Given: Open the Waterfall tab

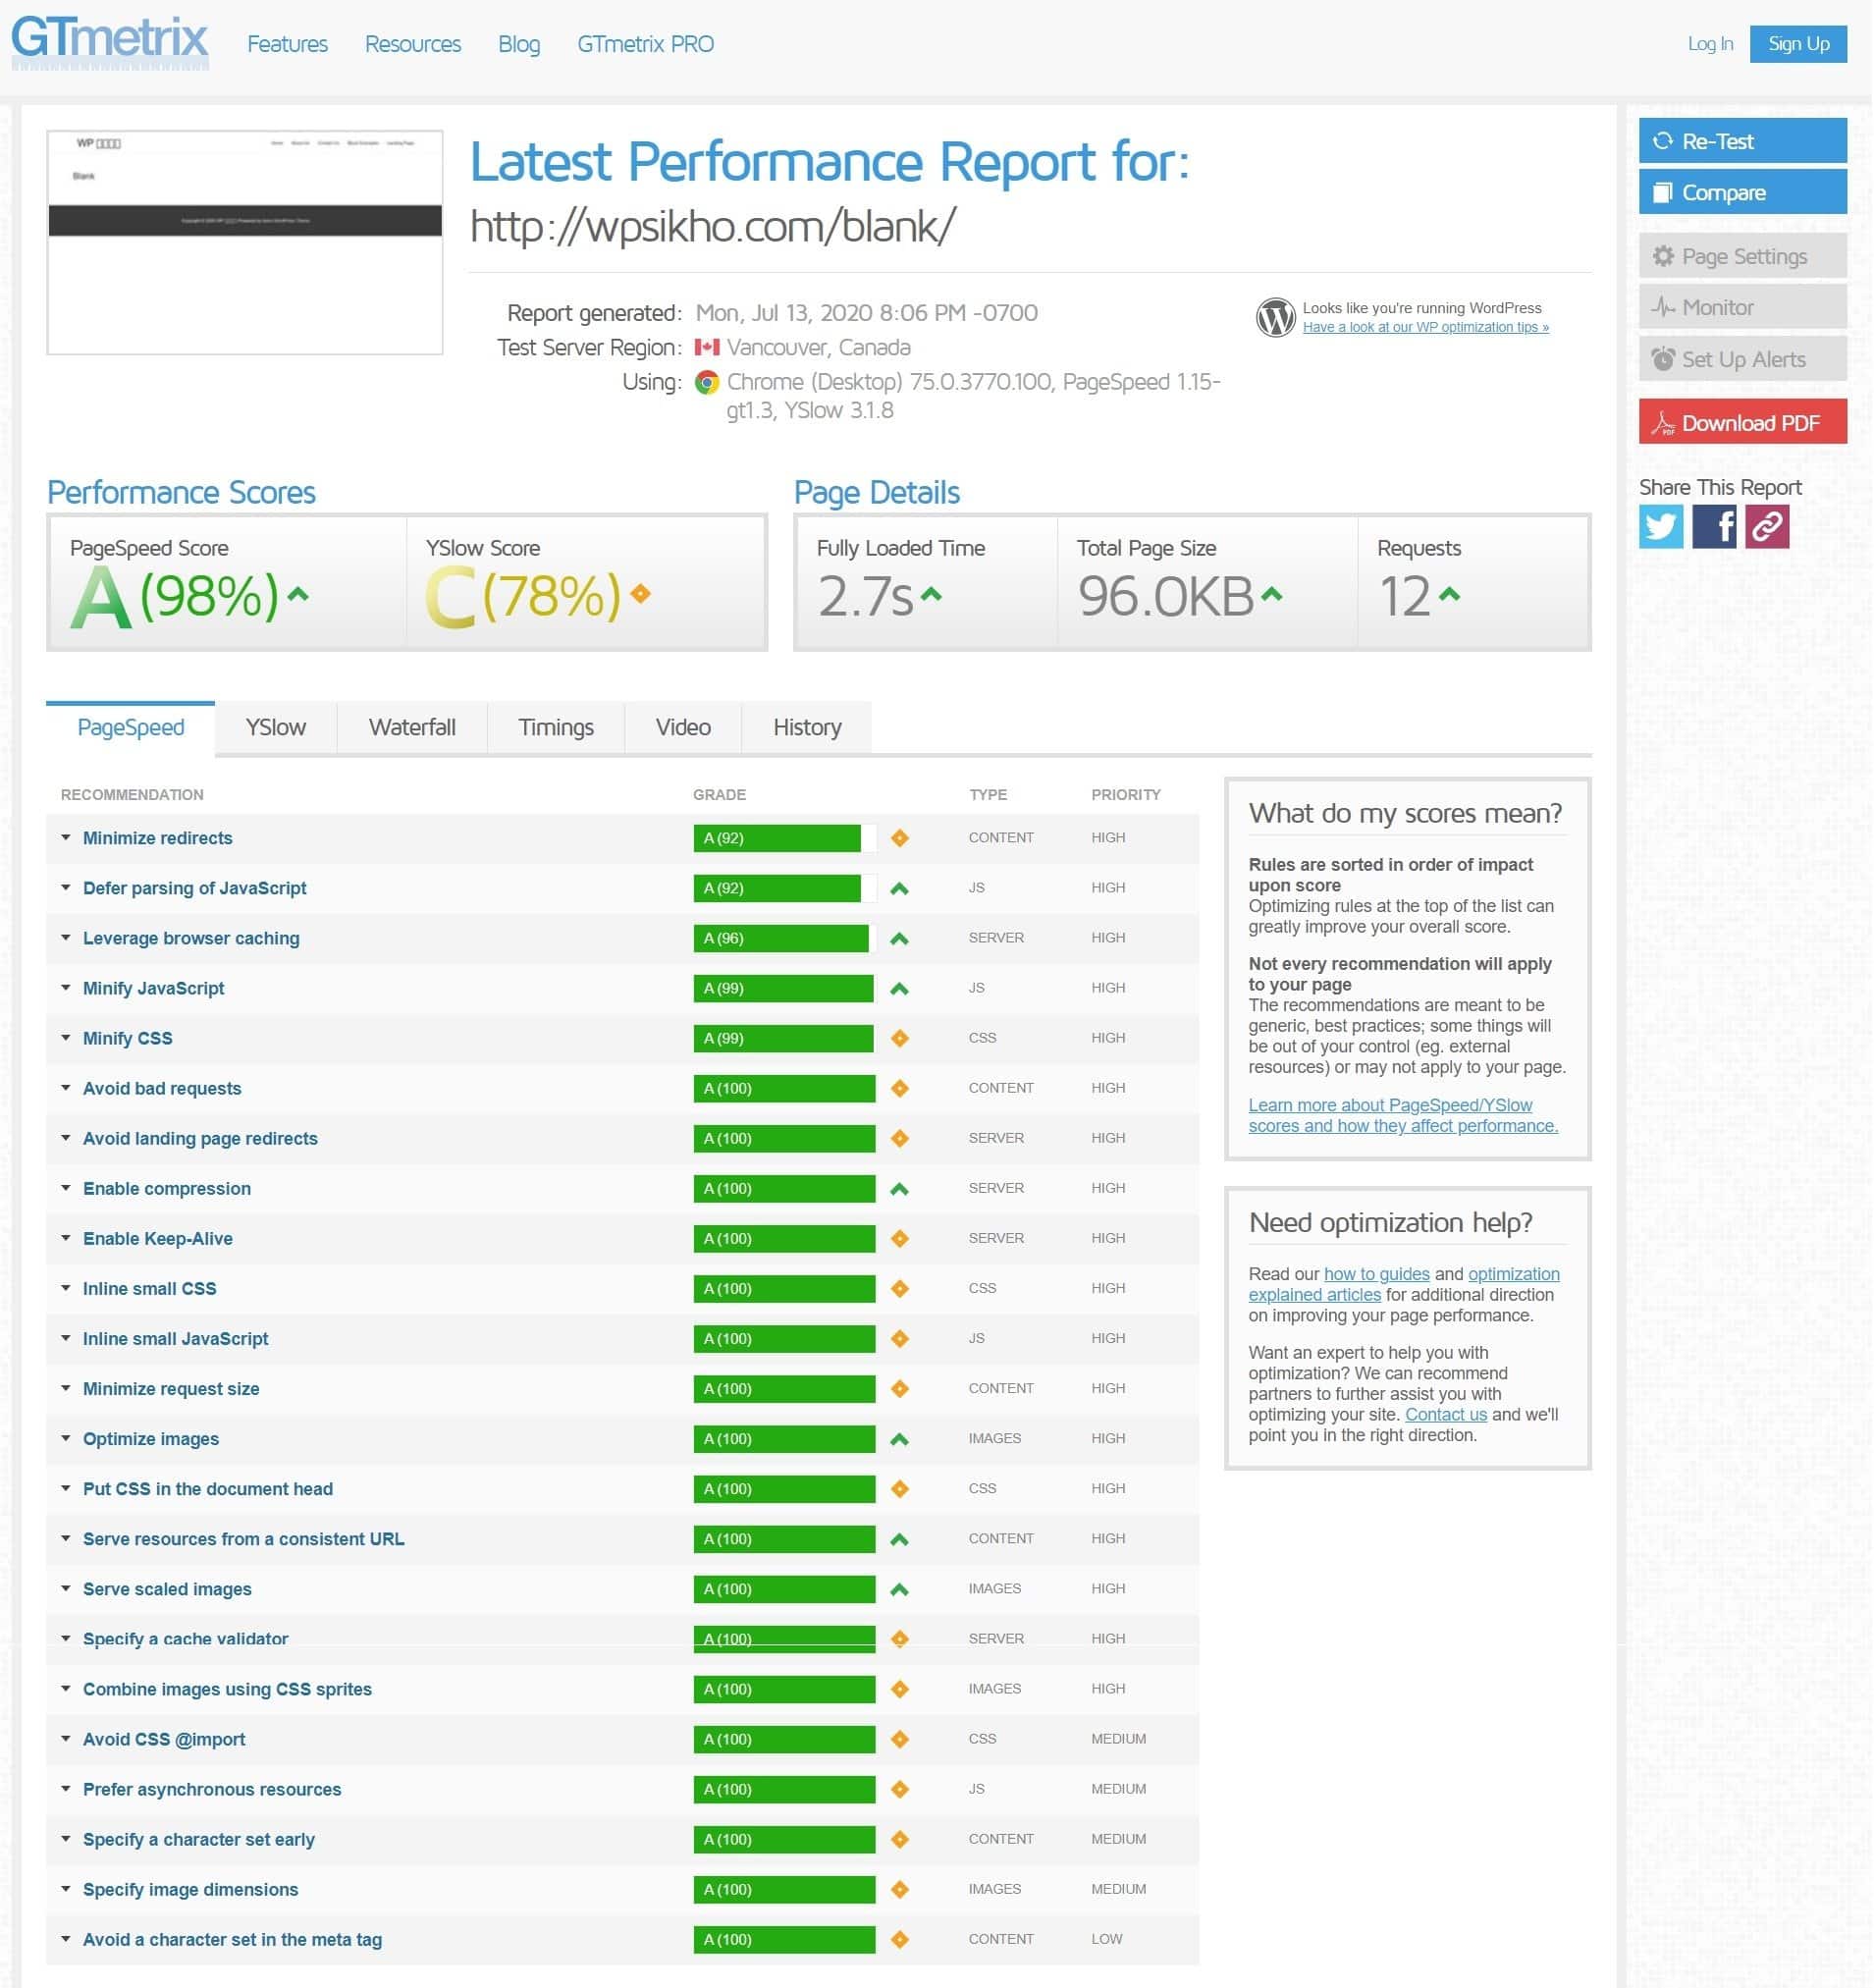Looking at the screenshot, I should 412,728.
